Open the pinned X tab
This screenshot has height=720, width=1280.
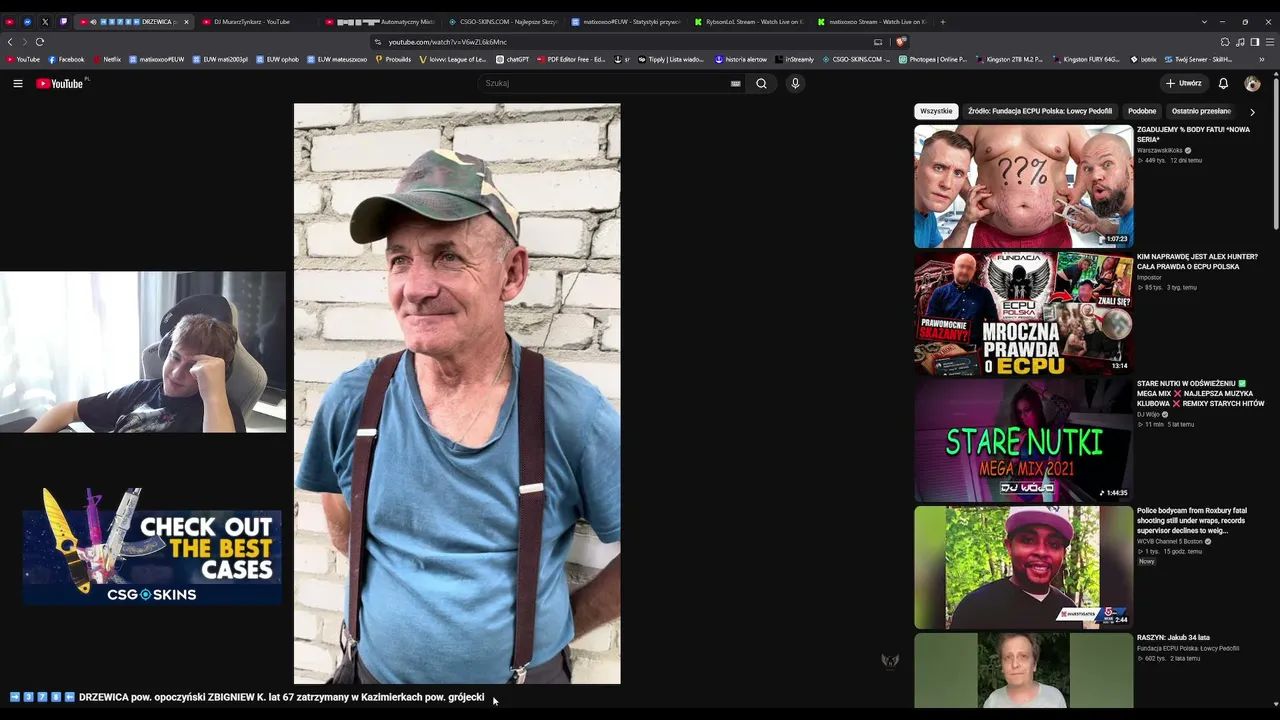[45, 22]
